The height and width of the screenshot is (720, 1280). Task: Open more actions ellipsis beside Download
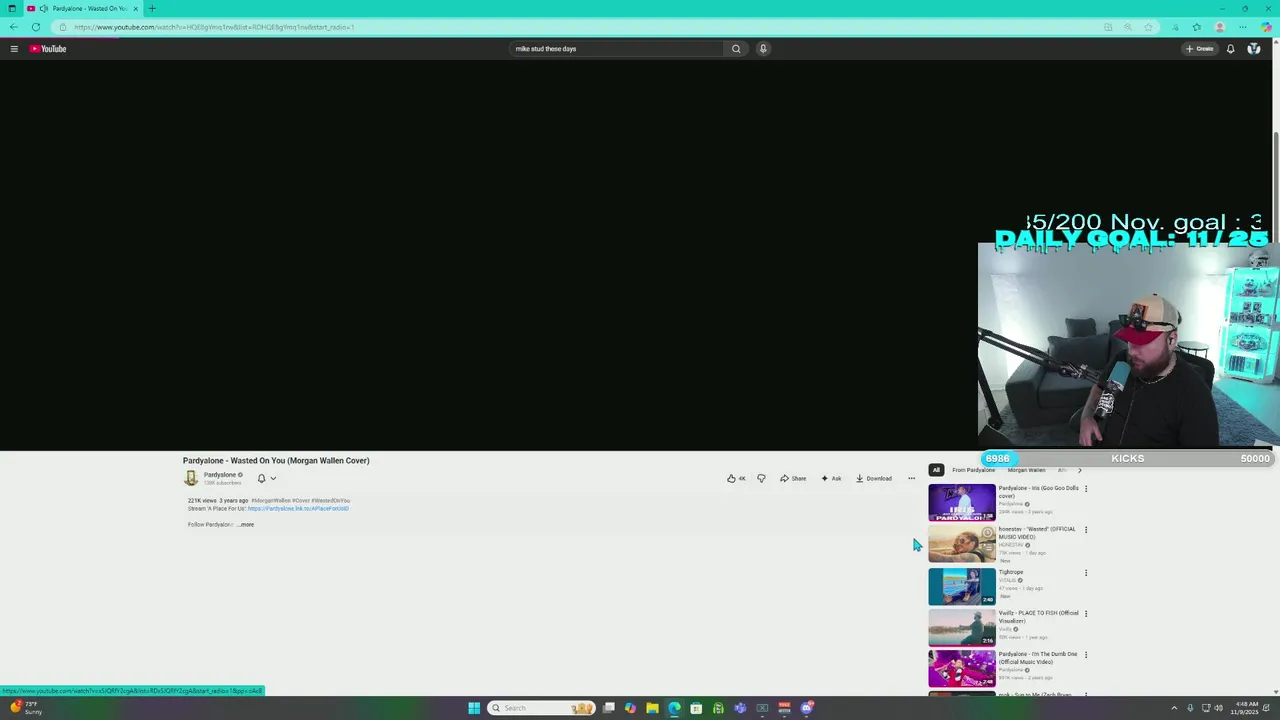[911, 478]
